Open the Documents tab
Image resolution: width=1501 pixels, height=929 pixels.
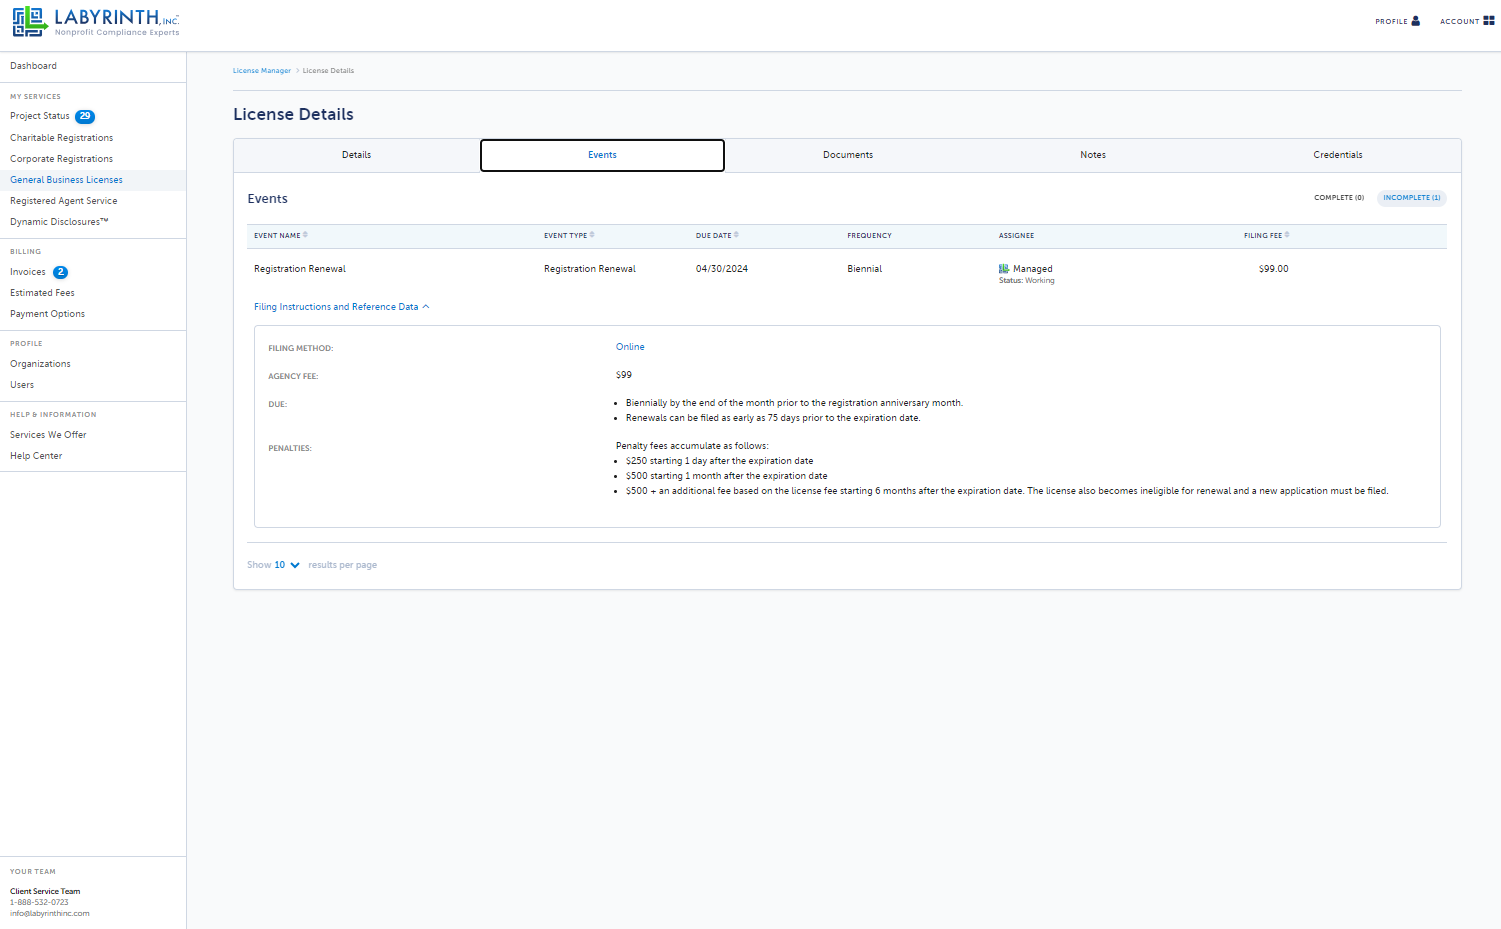(848, 155)
